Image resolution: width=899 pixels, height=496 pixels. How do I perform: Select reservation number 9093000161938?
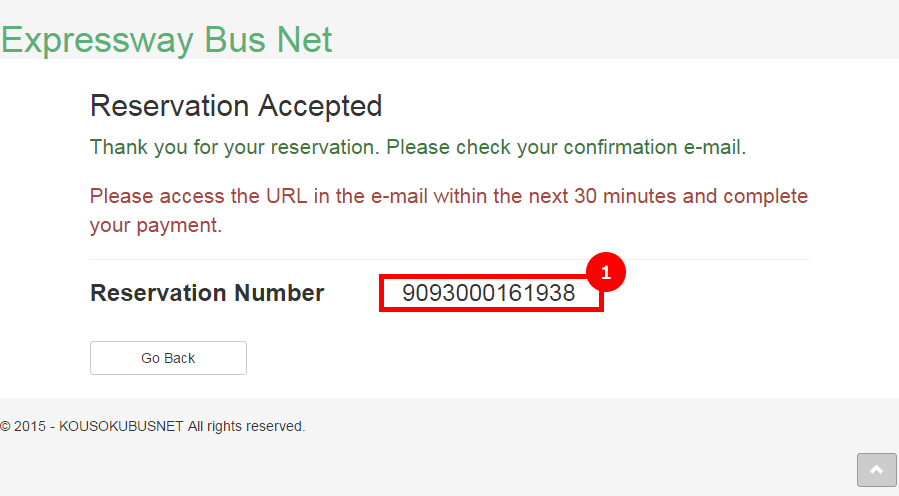(488, 293)
